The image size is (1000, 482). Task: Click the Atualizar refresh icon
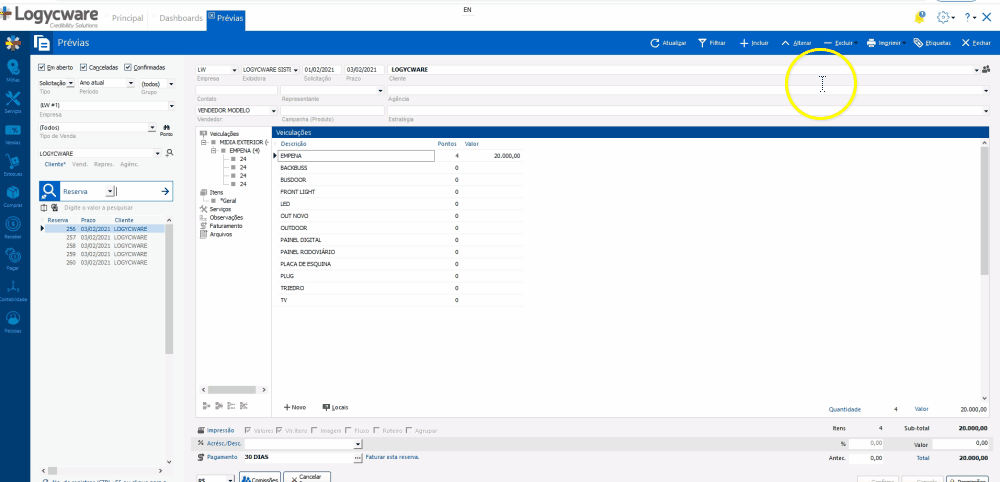(654, 43)
